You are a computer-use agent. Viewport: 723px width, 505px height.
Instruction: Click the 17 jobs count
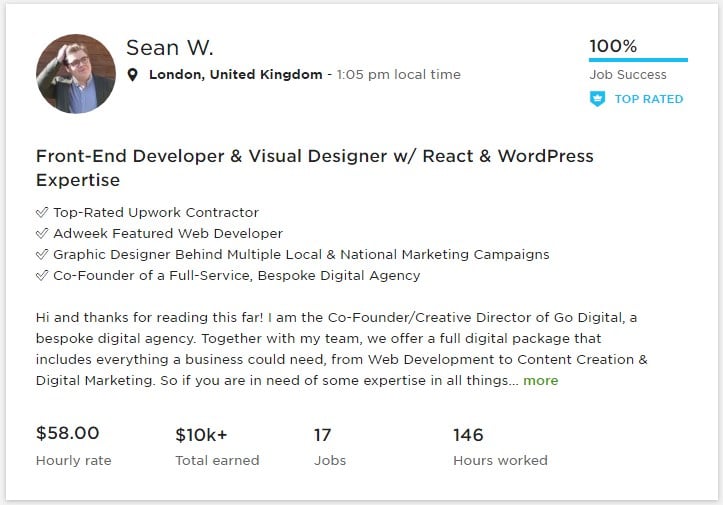[x=323, y=434]
